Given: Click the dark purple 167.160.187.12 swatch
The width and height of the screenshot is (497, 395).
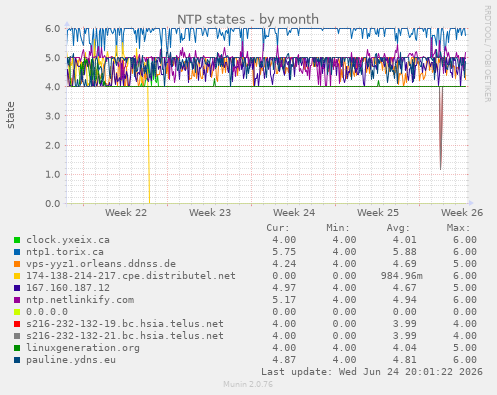Looking at the screenshot, I should [x=17, y=288].
